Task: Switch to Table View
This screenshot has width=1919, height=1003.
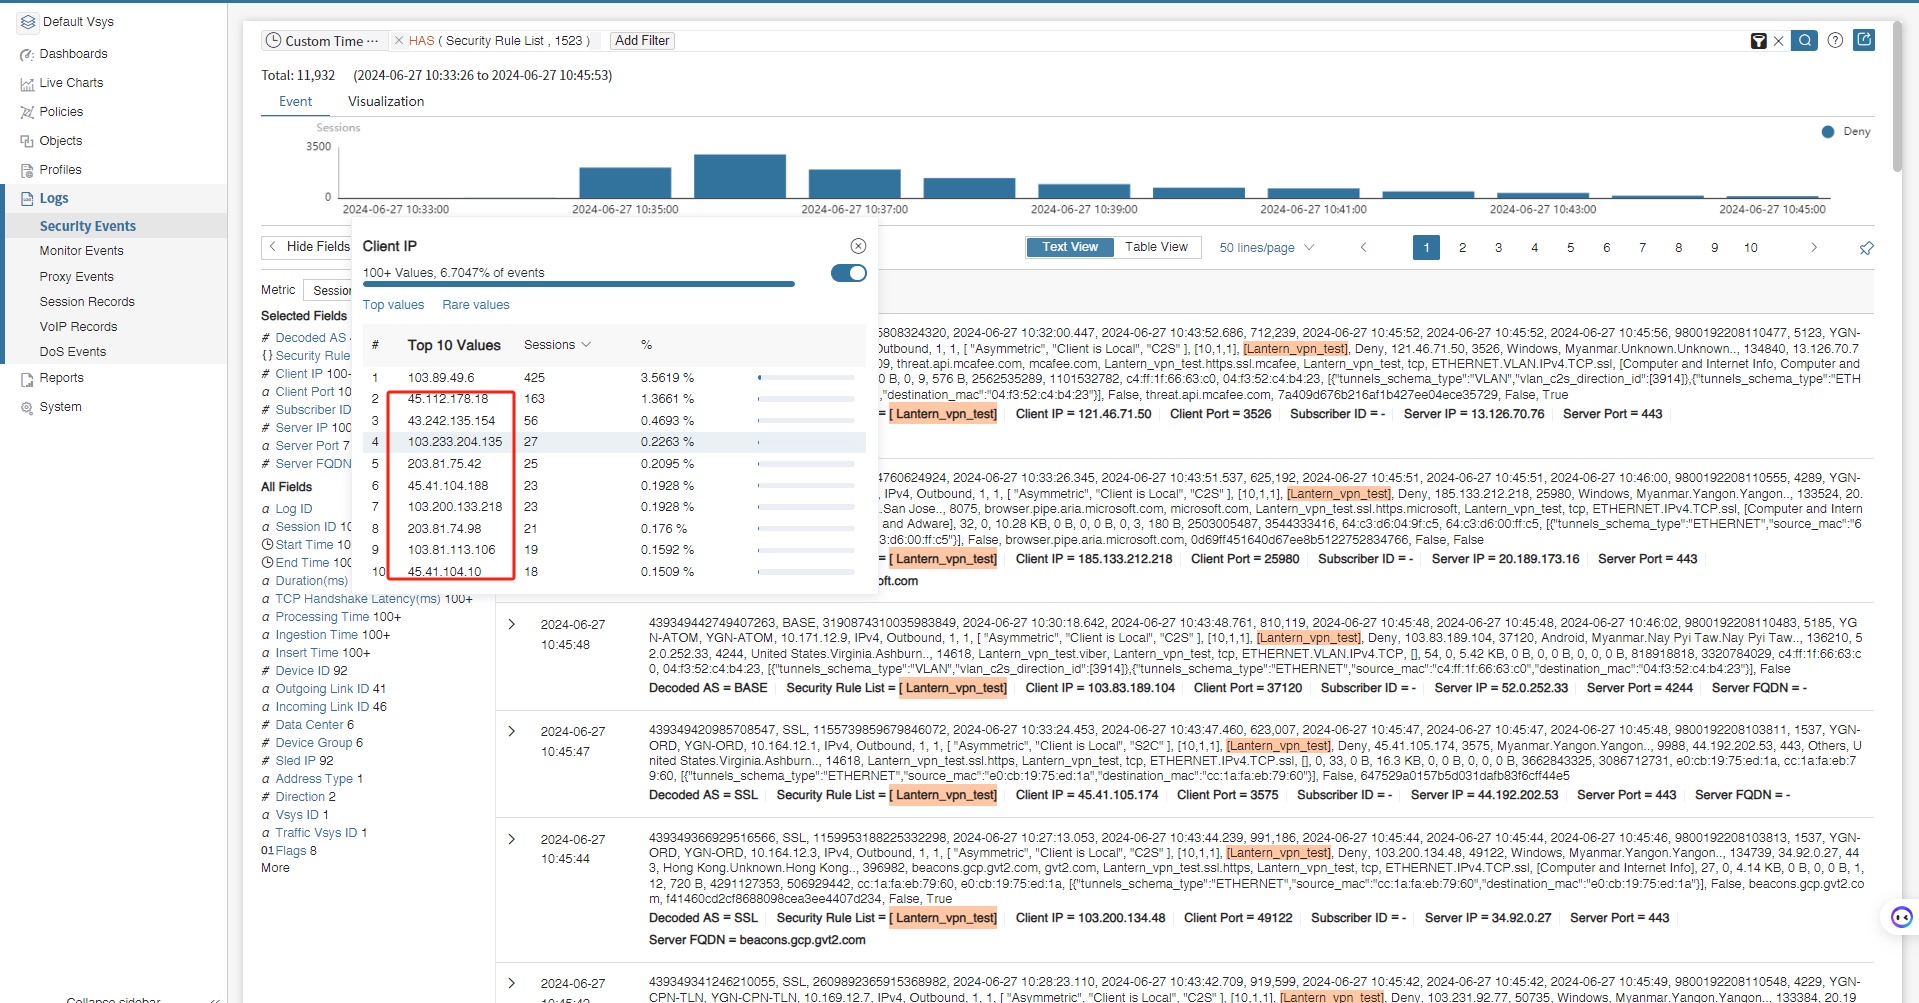Action: point(1156,247)
